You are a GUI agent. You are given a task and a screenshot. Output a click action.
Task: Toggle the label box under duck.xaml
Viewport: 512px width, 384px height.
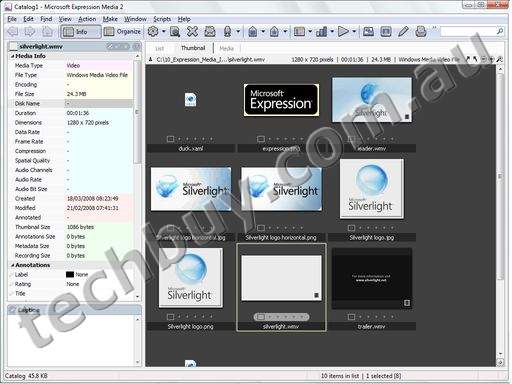(170, 139)
